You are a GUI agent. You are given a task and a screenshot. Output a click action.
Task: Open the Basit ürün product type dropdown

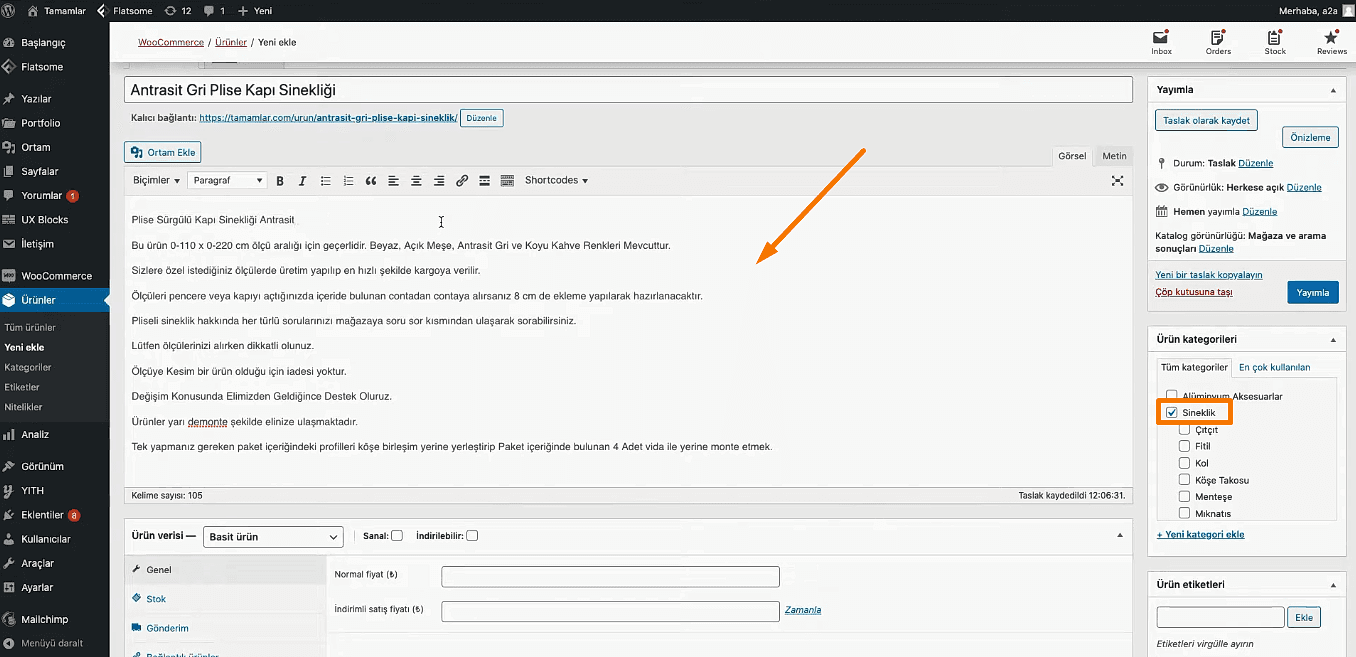pos(273,537)
